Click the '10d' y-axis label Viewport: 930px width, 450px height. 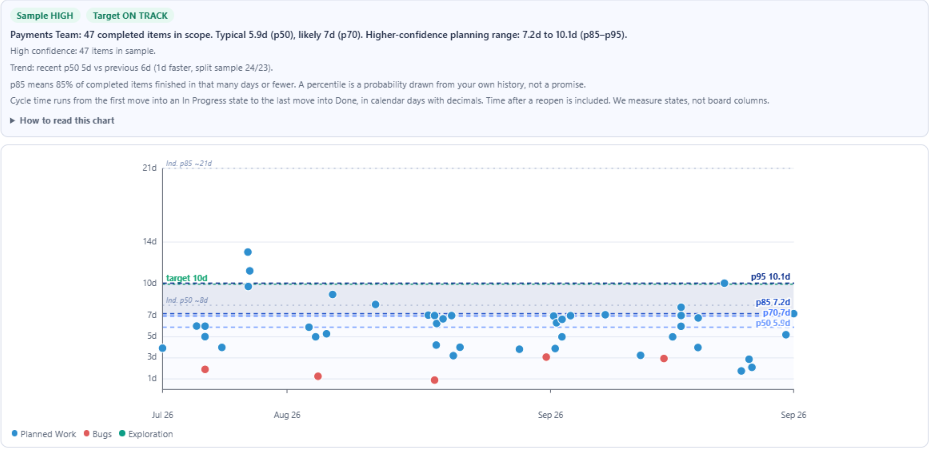point(149,283)
